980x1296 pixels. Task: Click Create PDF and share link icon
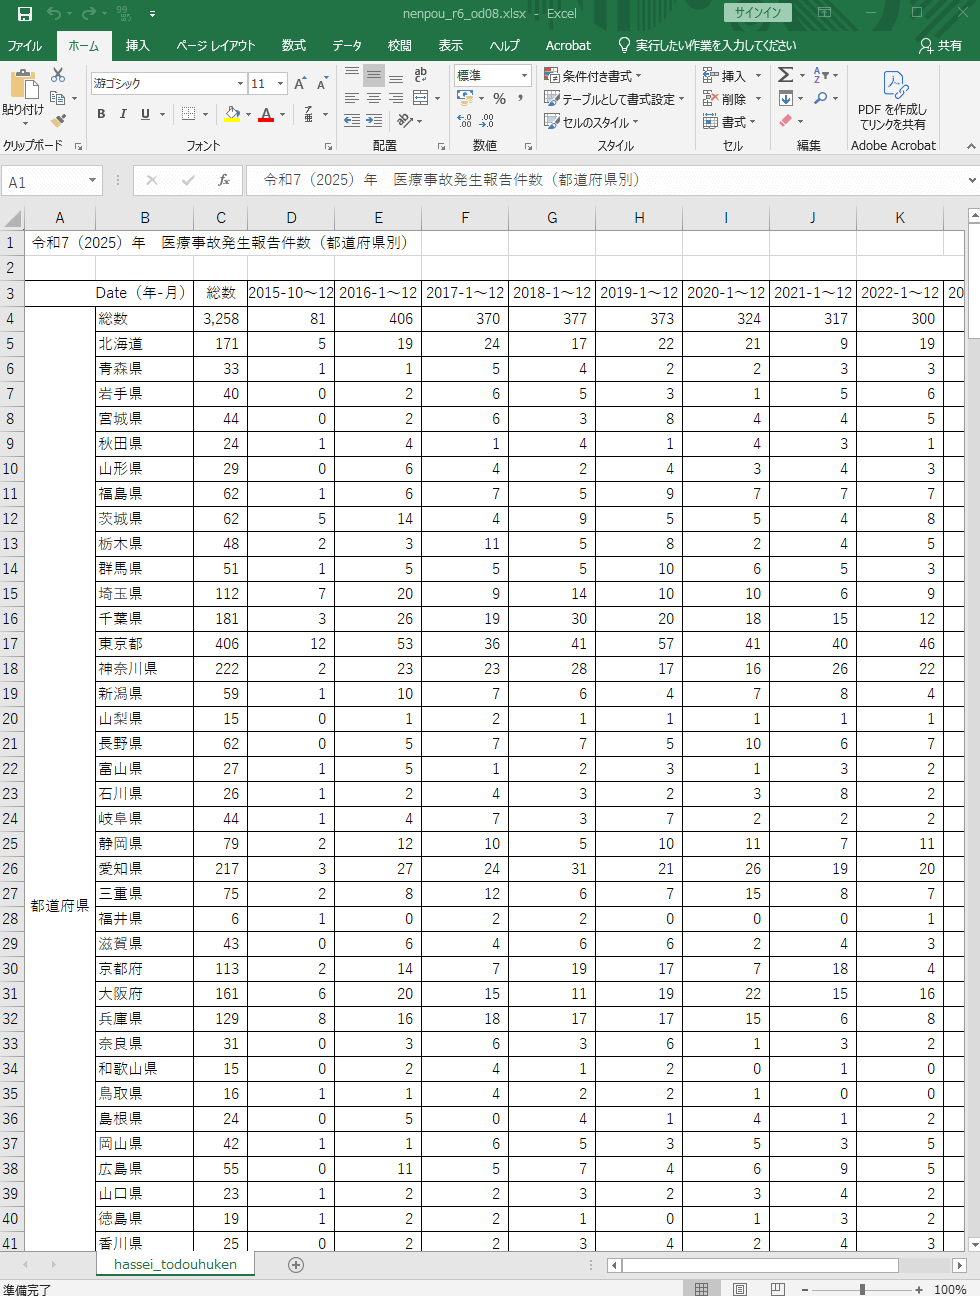click(893, 100)
